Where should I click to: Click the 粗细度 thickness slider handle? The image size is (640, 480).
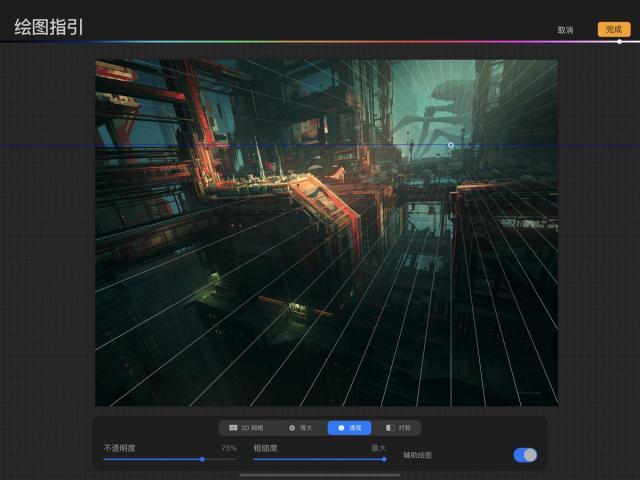(384, 459)
